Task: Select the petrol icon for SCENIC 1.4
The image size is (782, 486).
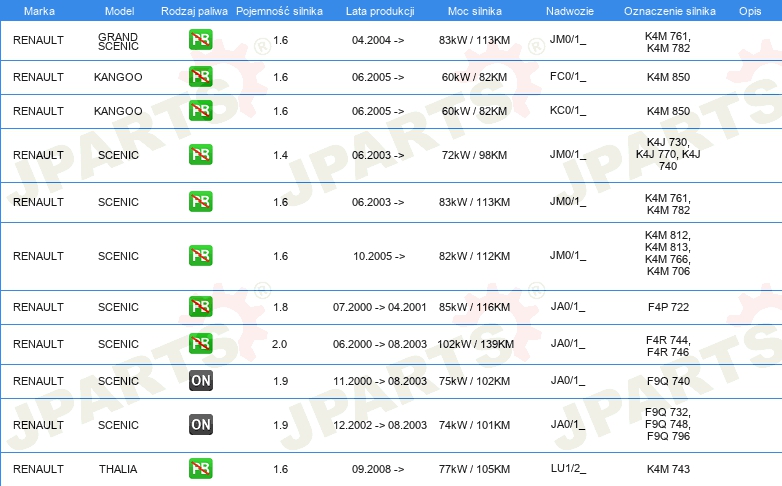Action: (200, 155)
